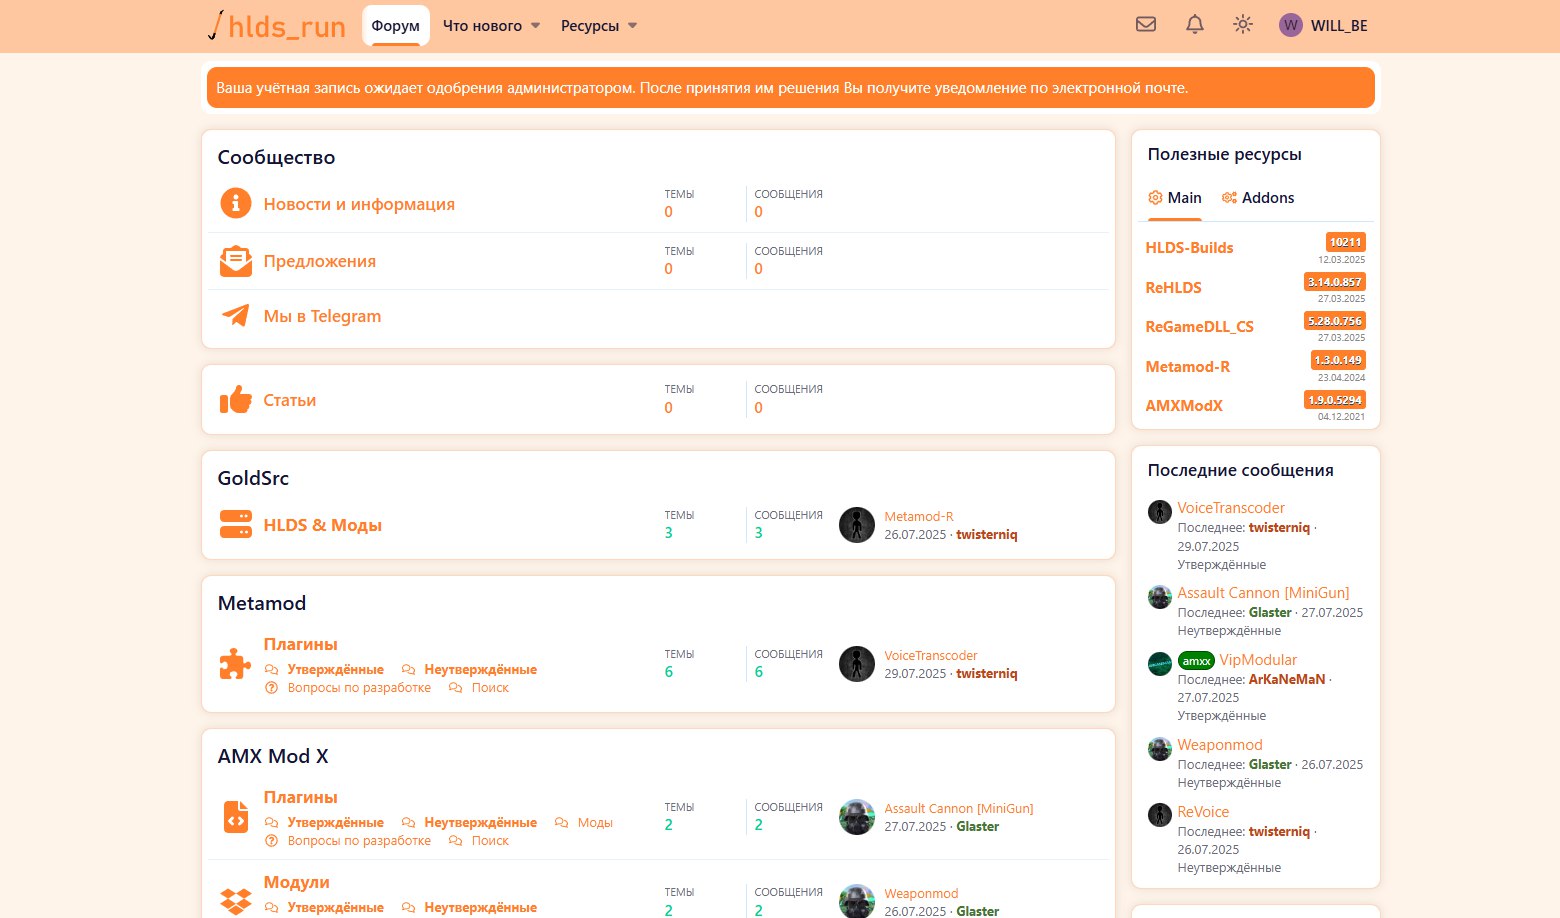Click the hlds_run site logo
The image size is (1560, 918).
(277, 26)
